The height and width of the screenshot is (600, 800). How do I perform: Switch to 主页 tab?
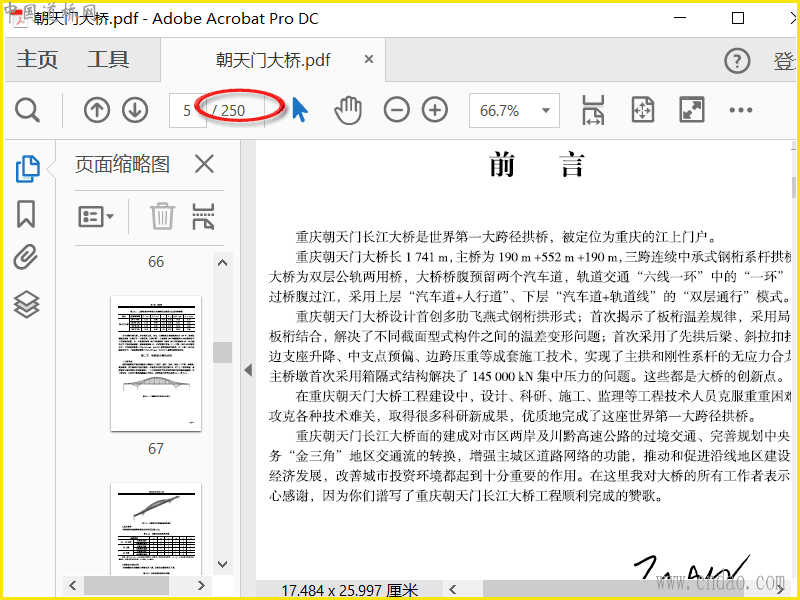pos(37,59)
